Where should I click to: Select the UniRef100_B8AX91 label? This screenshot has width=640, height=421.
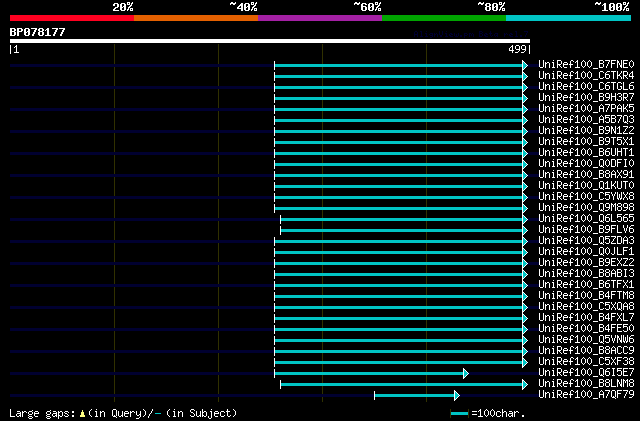(586, 175)
